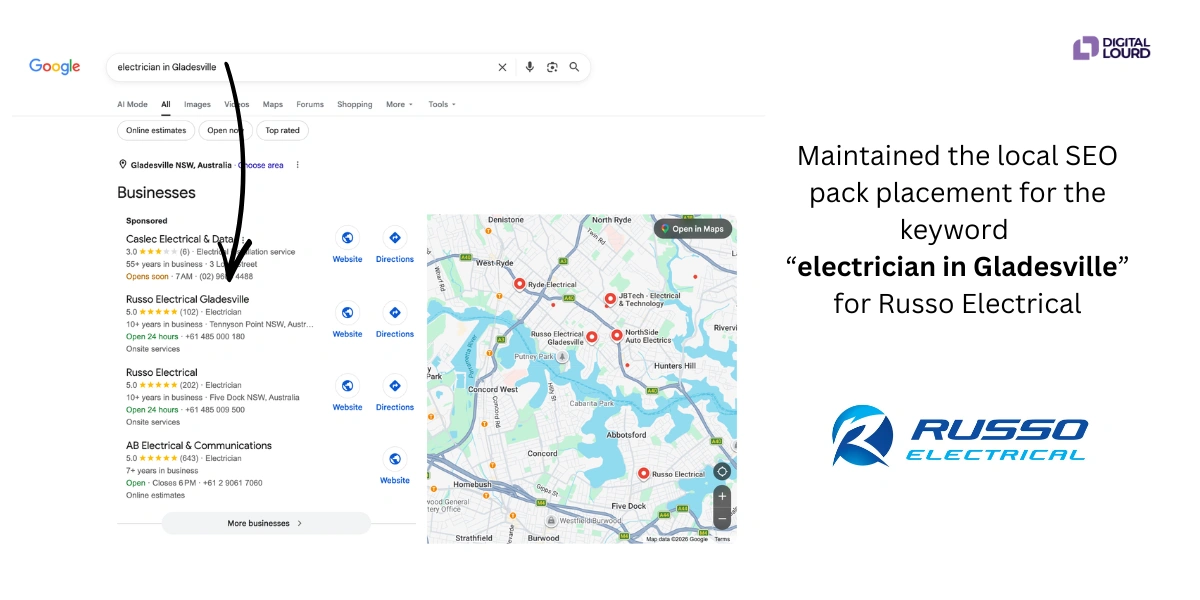Click the Russo Electrical pin near Five Dock
This screenshot has height=600, width=1200.
644,474
